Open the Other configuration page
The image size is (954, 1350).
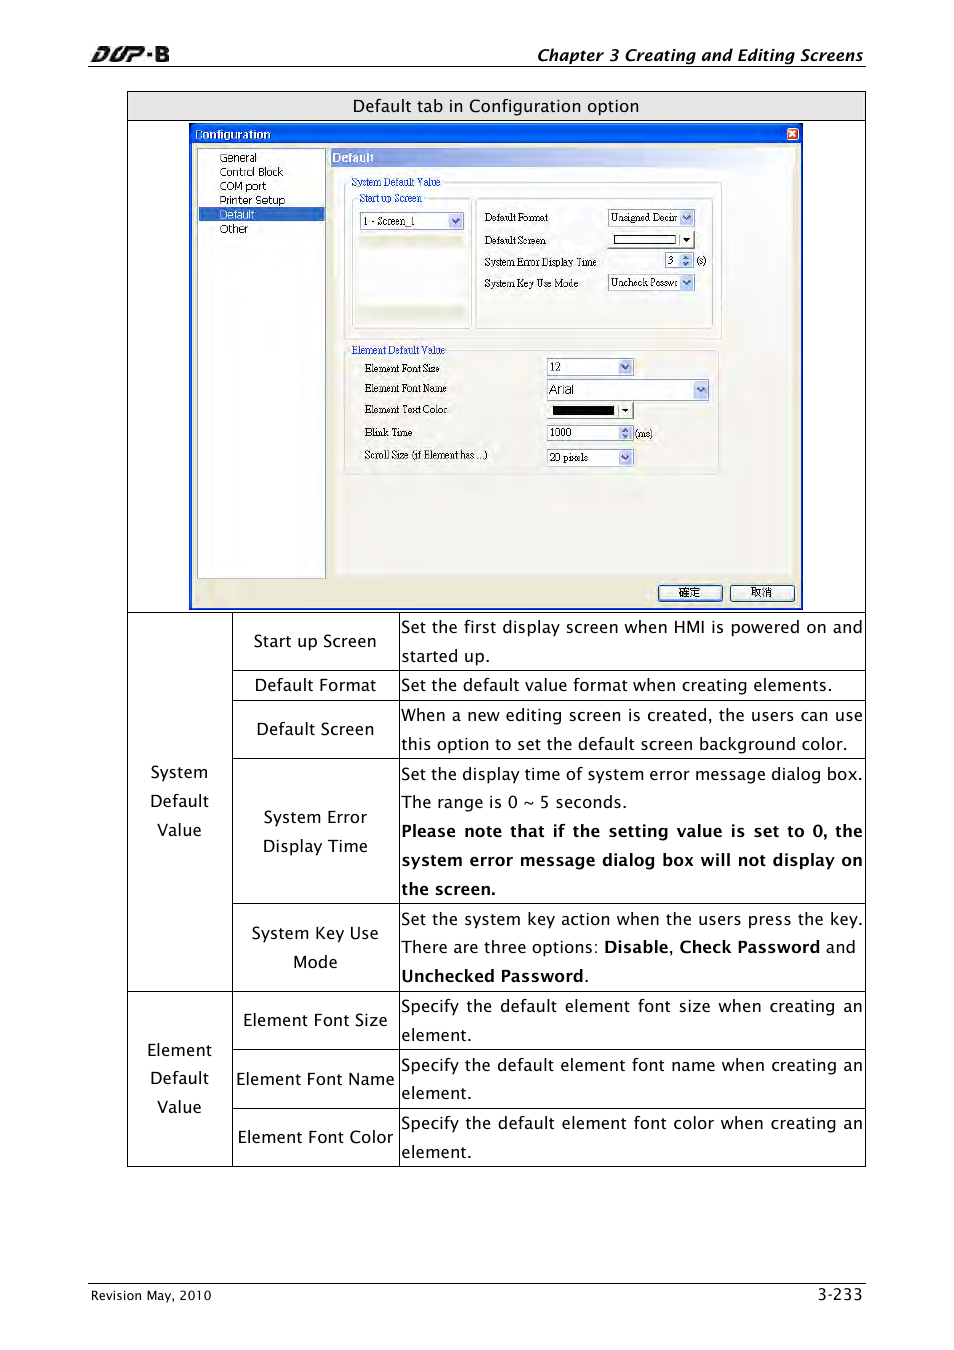(x=234, y=229)
